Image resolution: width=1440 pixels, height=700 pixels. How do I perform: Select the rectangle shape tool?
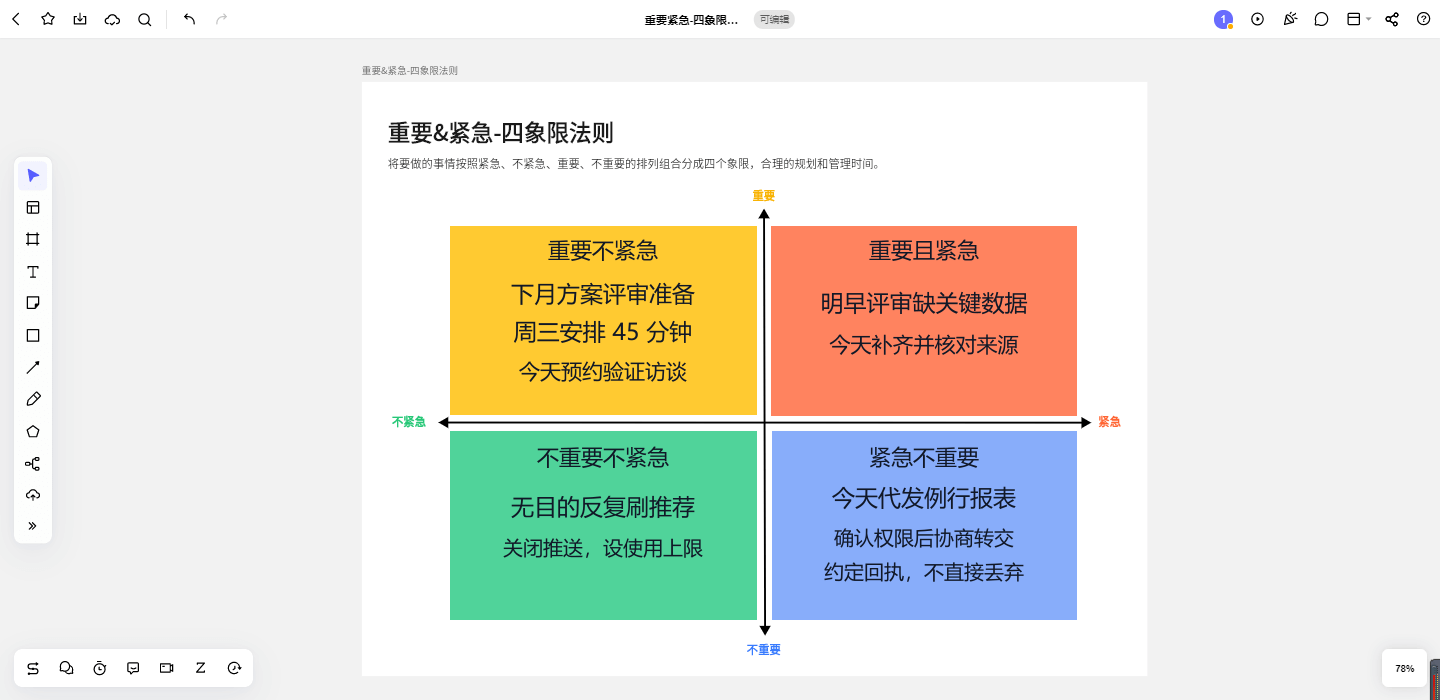point(33,336)
